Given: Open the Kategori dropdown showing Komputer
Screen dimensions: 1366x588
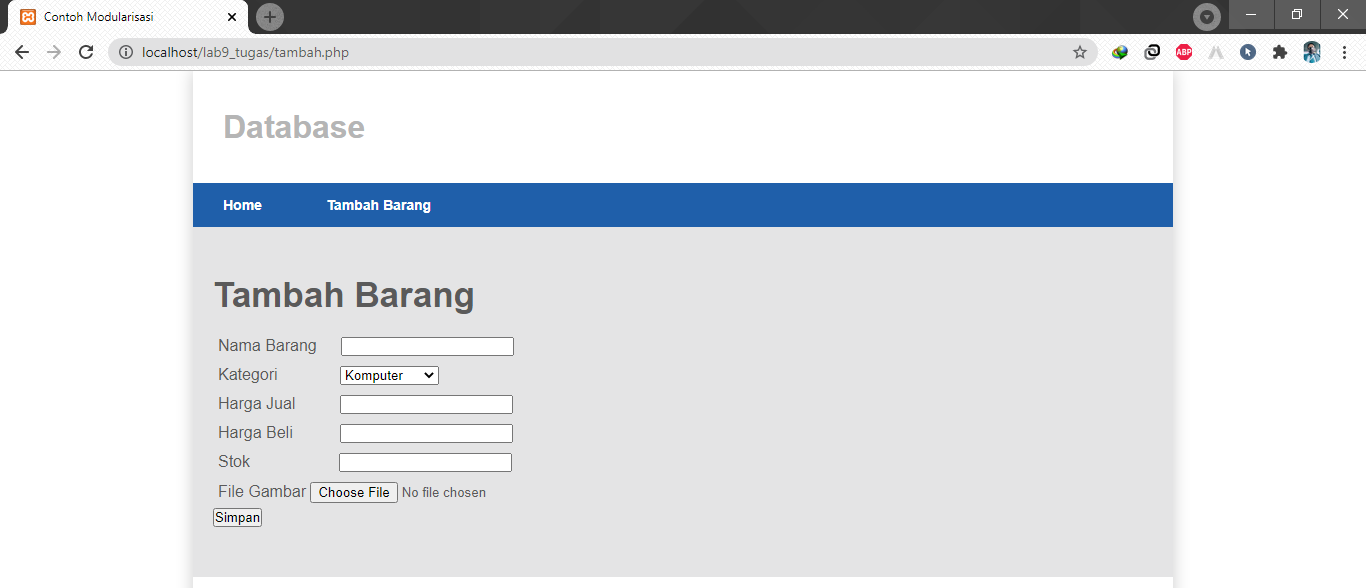Looking at the screenshot, I should [389, 375].
